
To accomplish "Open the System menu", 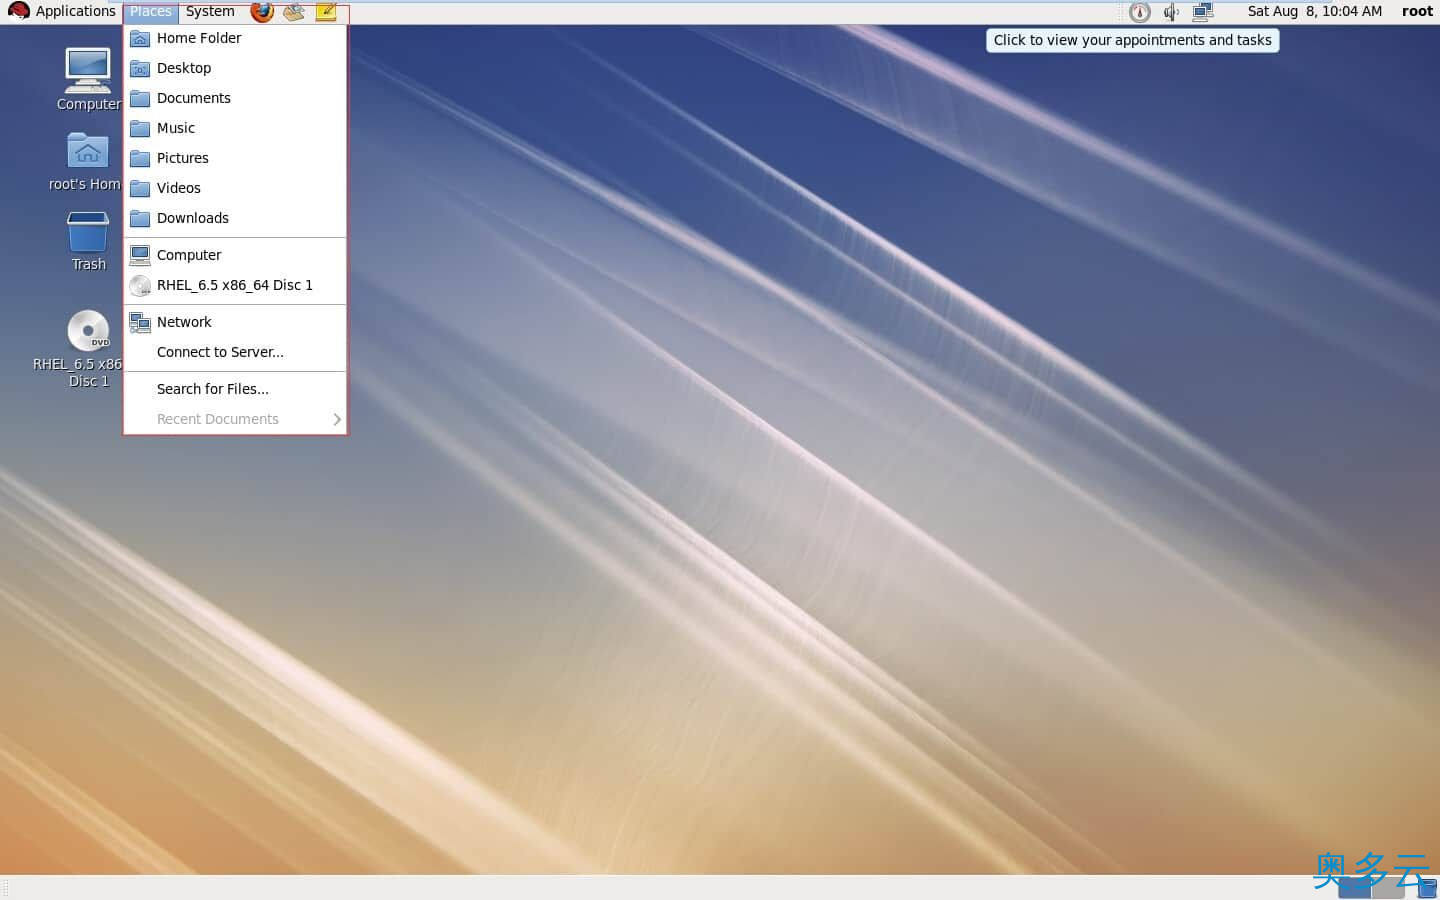I will 210,11.
